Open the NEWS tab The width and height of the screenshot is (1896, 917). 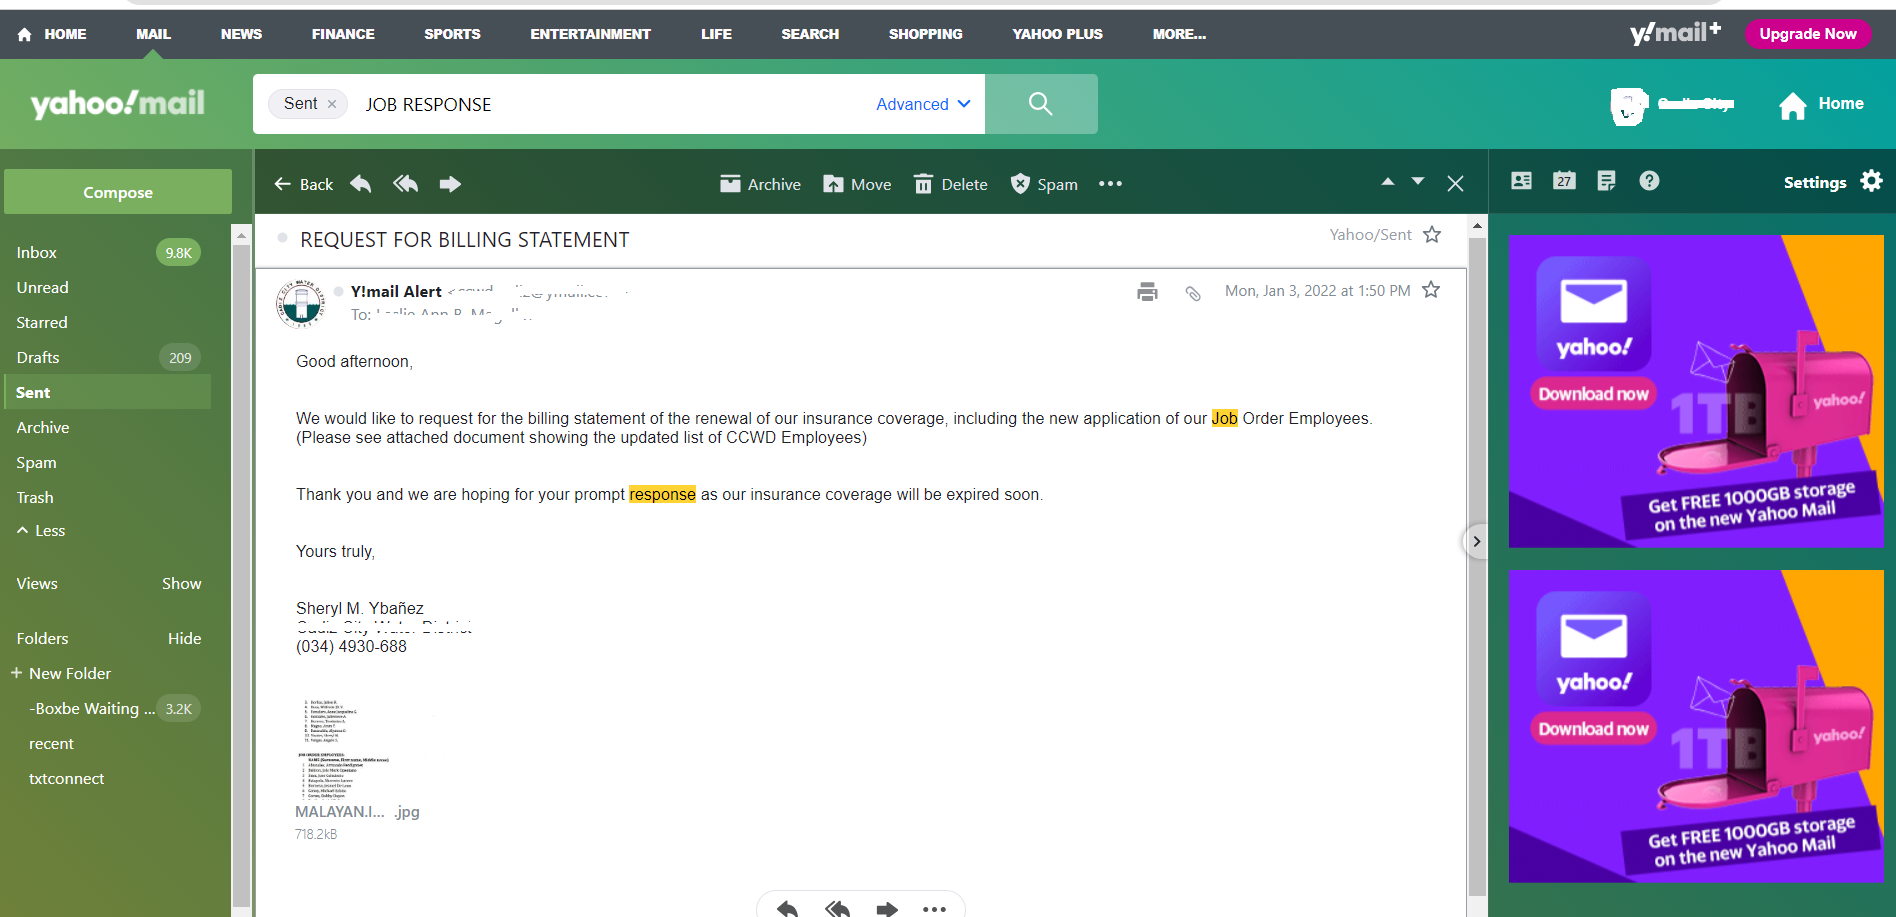point(241,34)
